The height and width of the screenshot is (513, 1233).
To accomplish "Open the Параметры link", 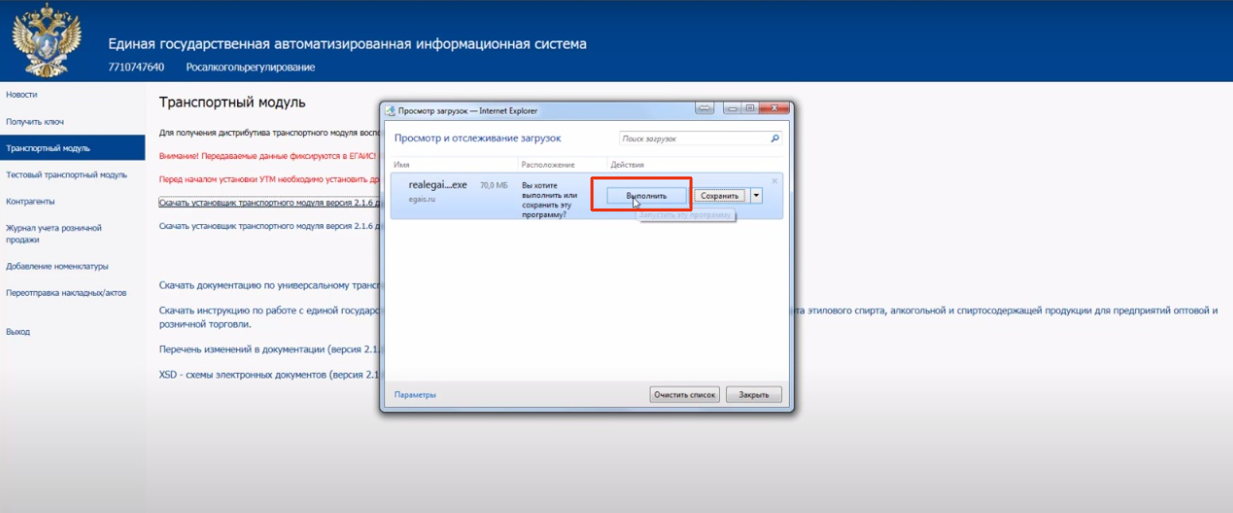I will point(415,395).
